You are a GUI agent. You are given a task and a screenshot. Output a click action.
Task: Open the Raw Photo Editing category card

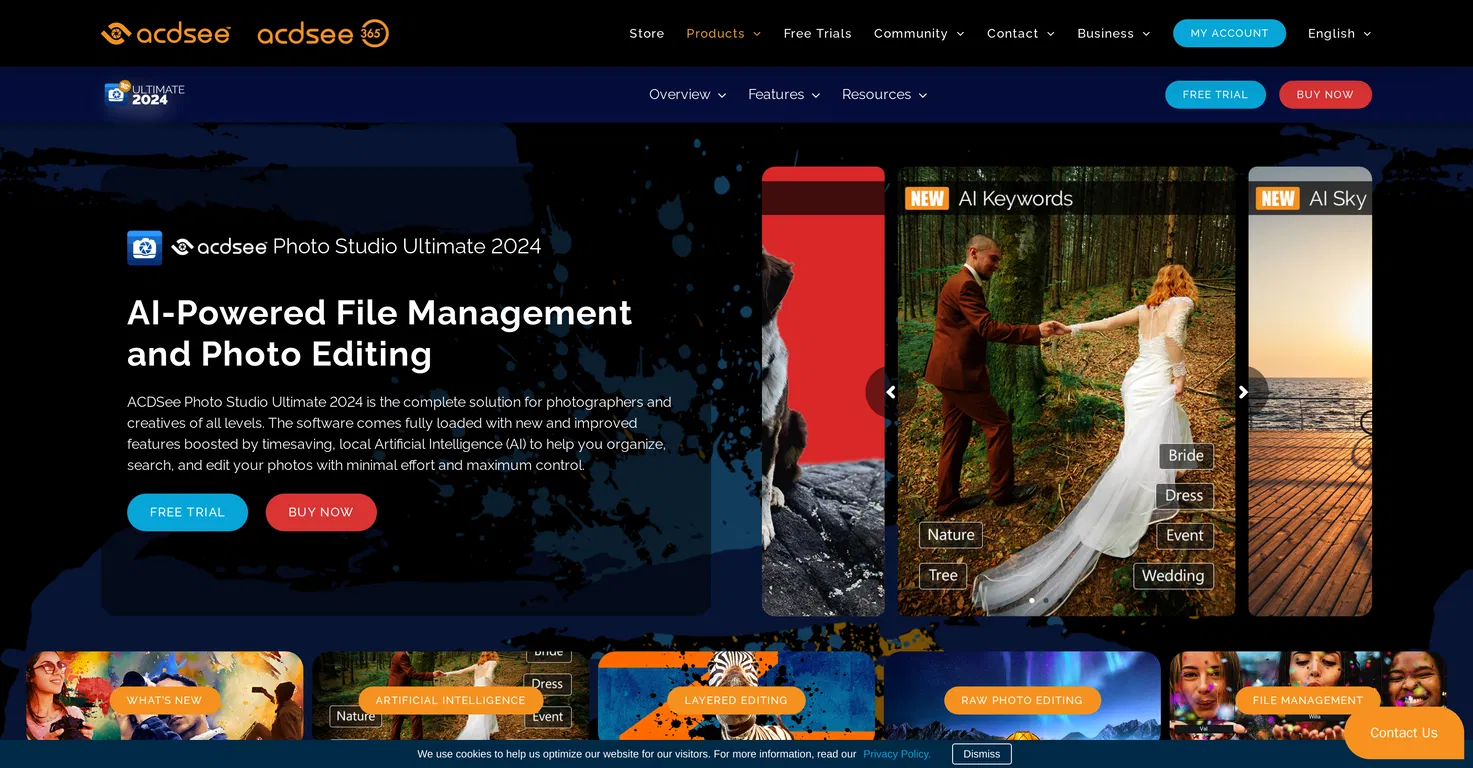point(1021,700)
